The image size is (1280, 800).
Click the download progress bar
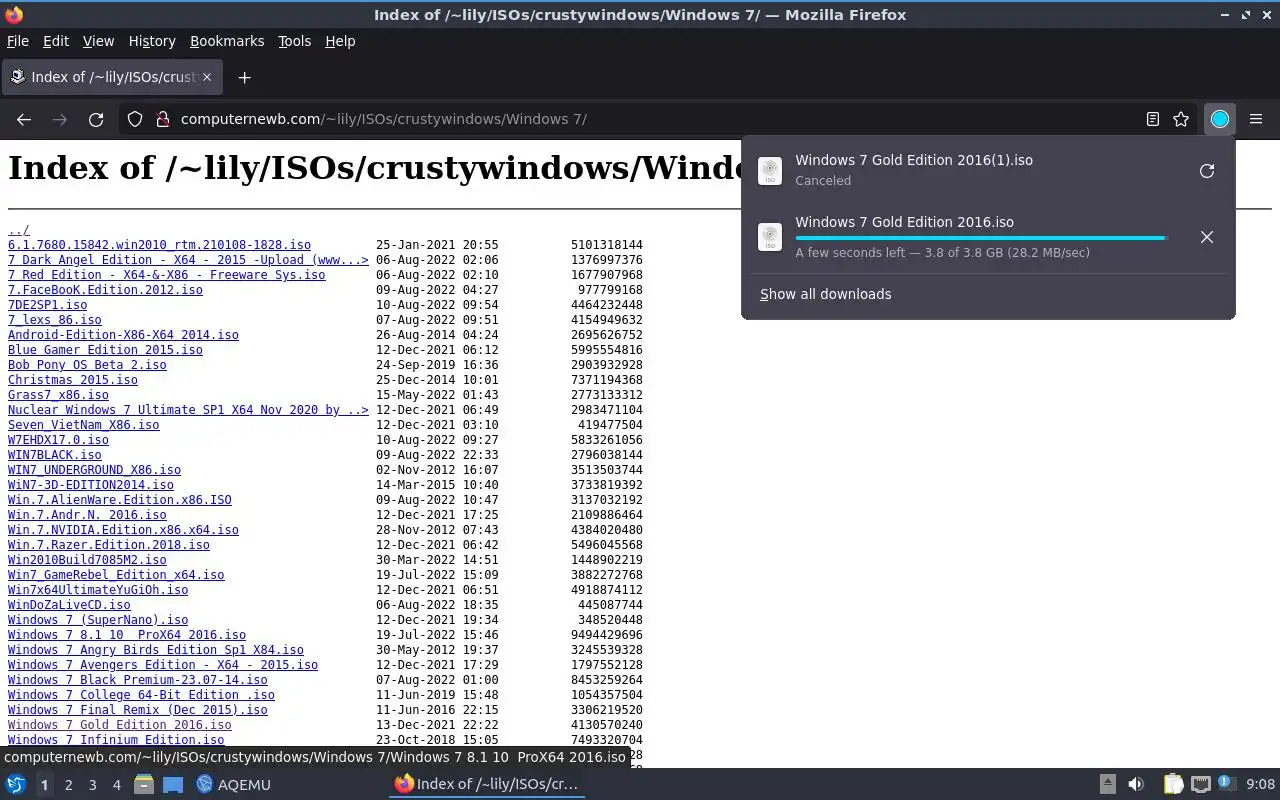point(981,238)
